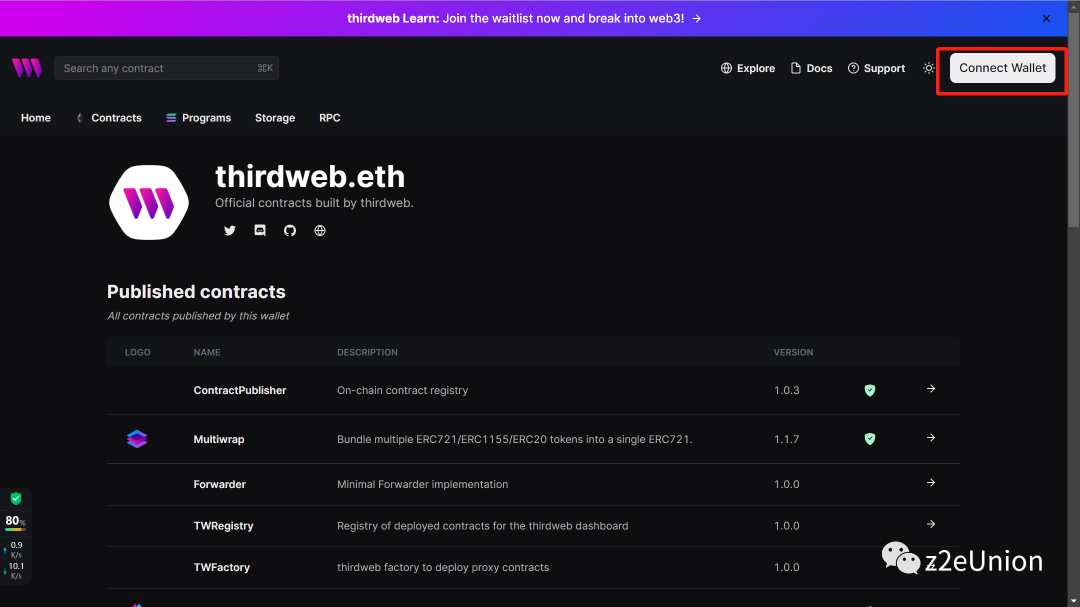Open thirdweb's GitHub icon link
The image size is (1080, 607).
pyautogui.click(x=290, y=230)
